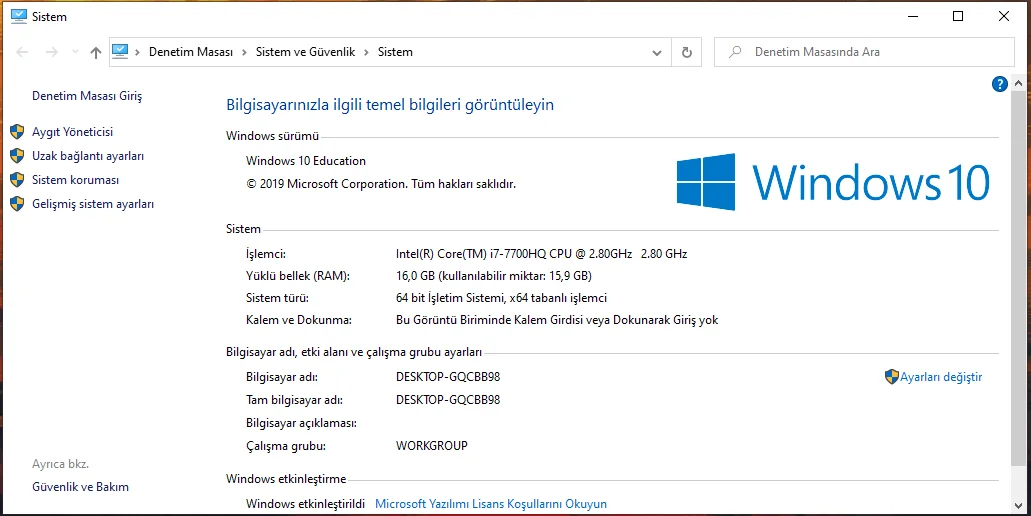Open Güvenlik ve Bakım link
The width and height of the screenshot is (1031, 516).
(x=80, y=487)
